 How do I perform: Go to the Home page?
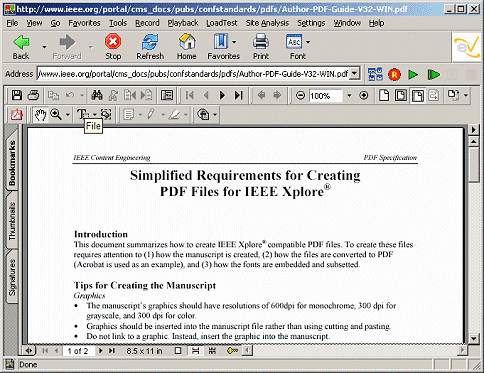point(187,47)
